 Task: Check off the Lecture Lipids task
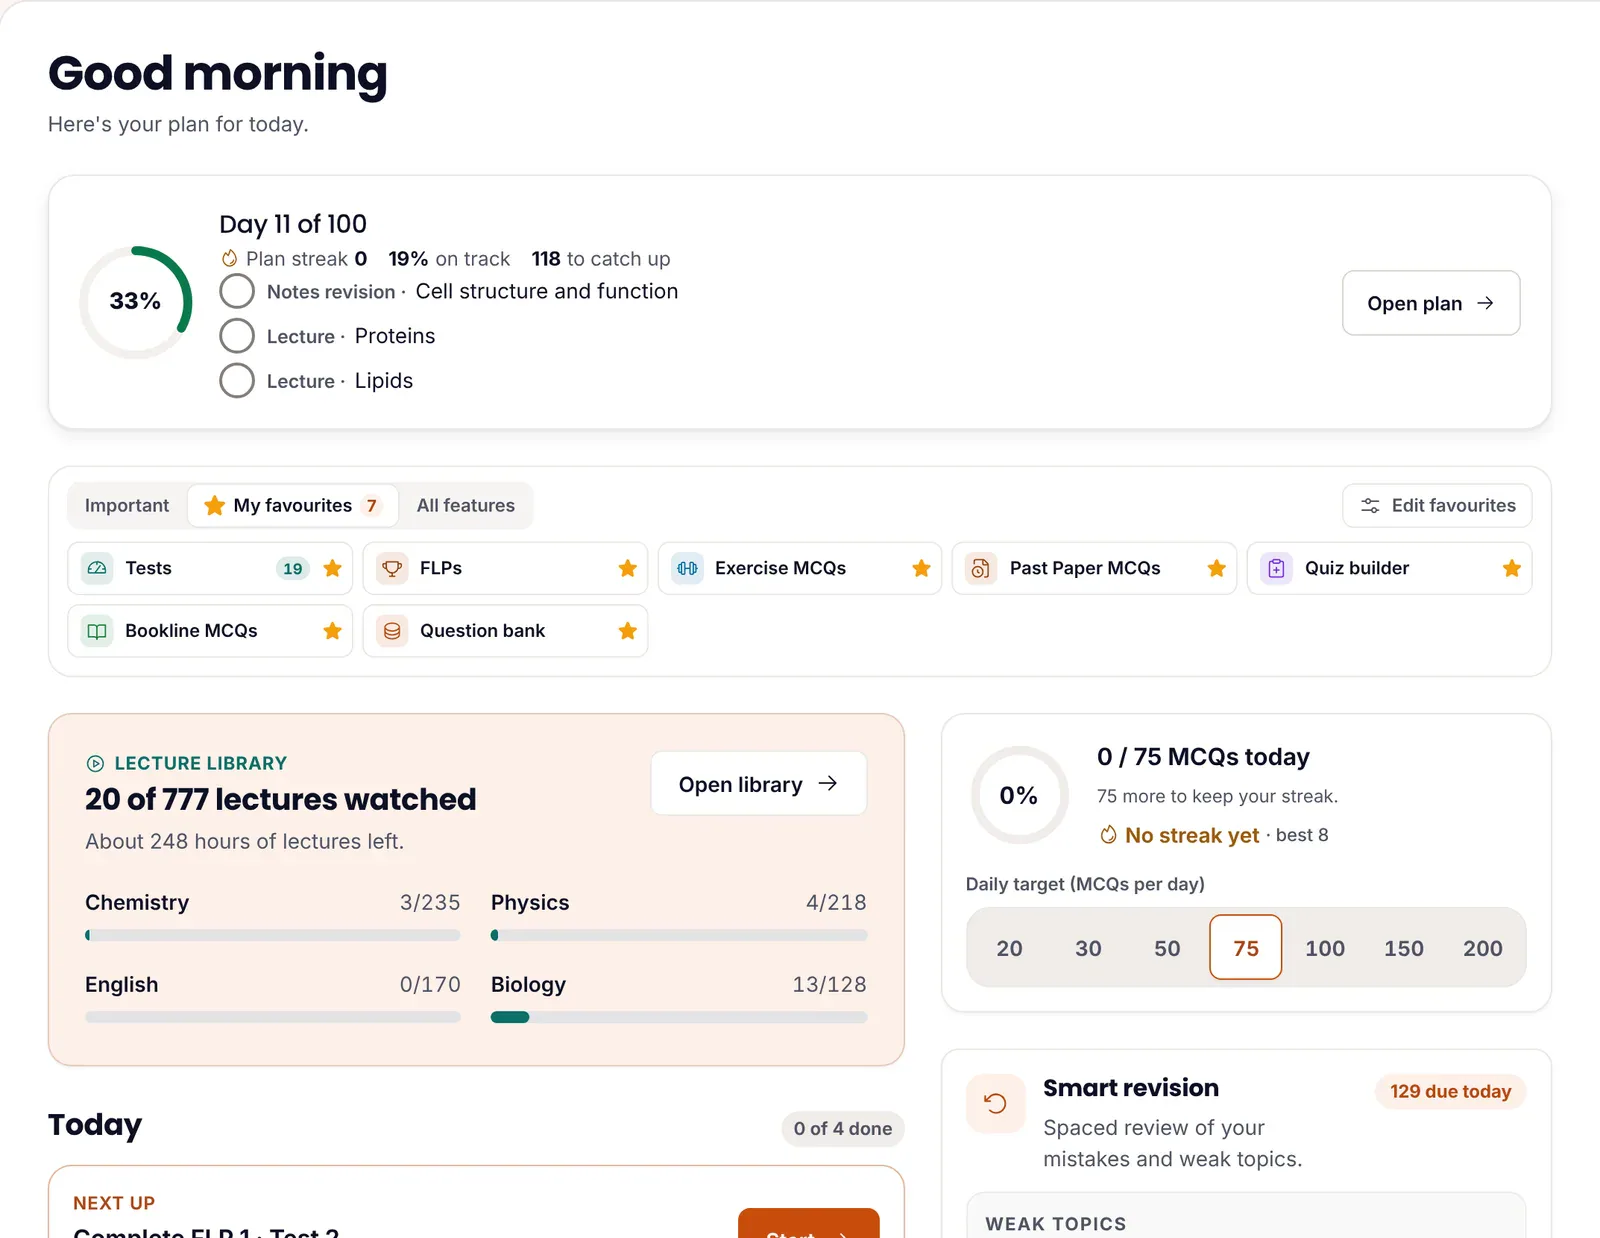click(237, 381)
